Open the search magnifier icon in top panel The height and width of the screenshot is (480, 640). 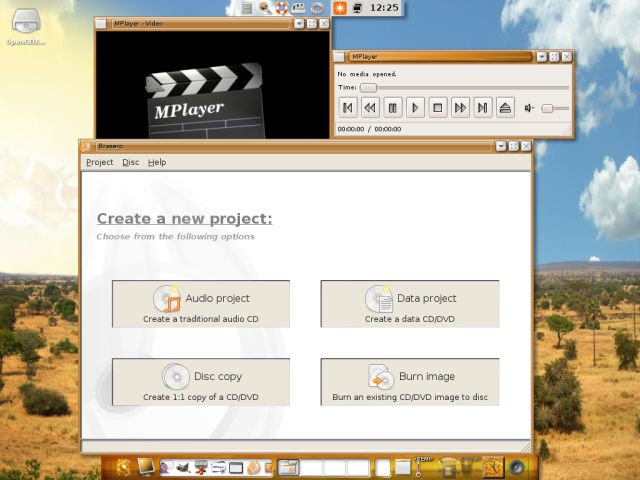264,8
